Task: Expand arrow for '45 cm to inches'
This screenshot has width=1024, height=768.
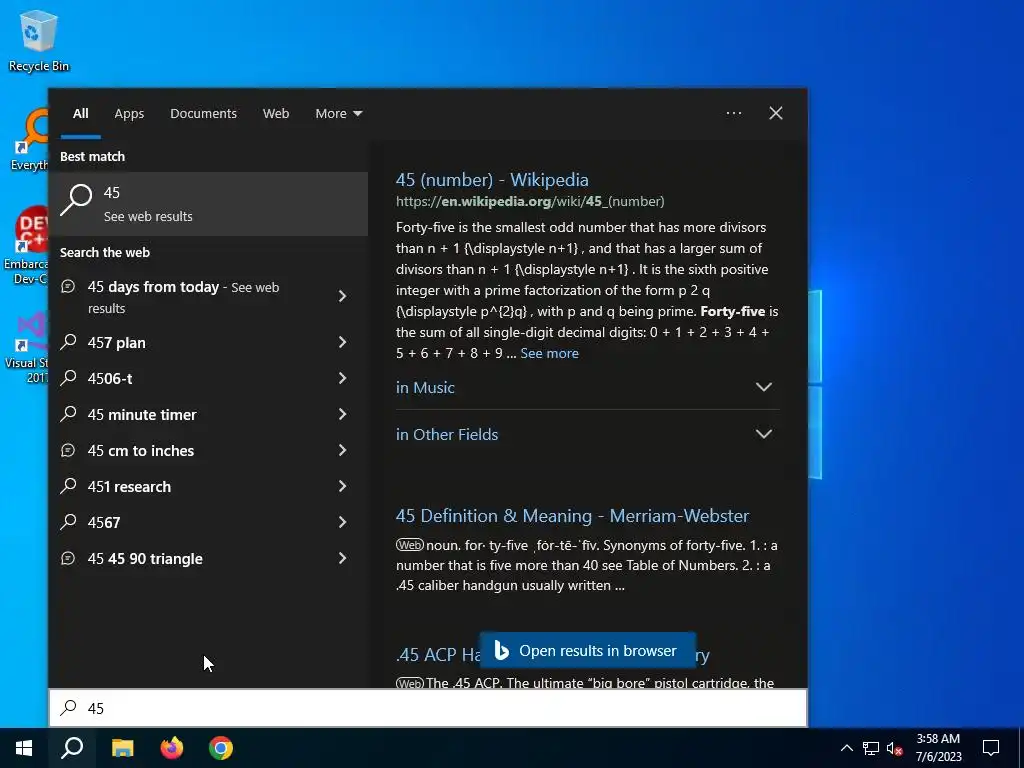Action: (342, 450)
